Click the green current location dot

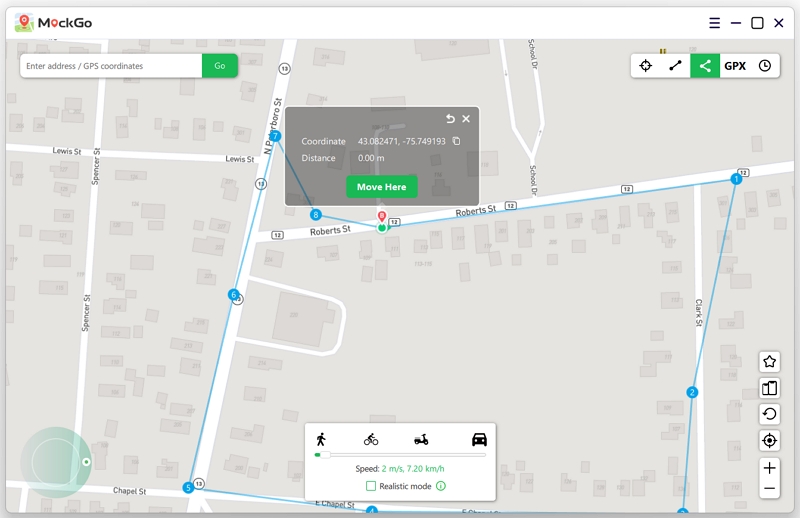pyautogui.click(x=382, y=227)
